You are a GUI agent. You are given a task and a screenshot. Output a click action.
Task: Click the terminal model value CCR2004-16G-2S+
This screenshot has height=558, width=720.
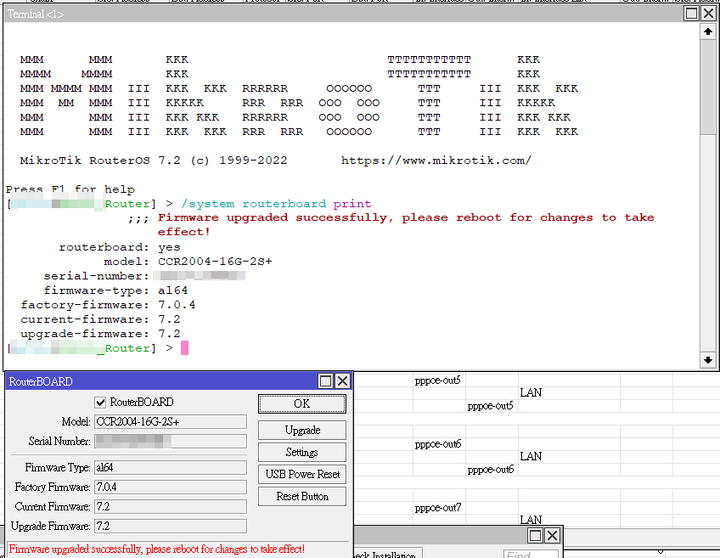point(215,261)
